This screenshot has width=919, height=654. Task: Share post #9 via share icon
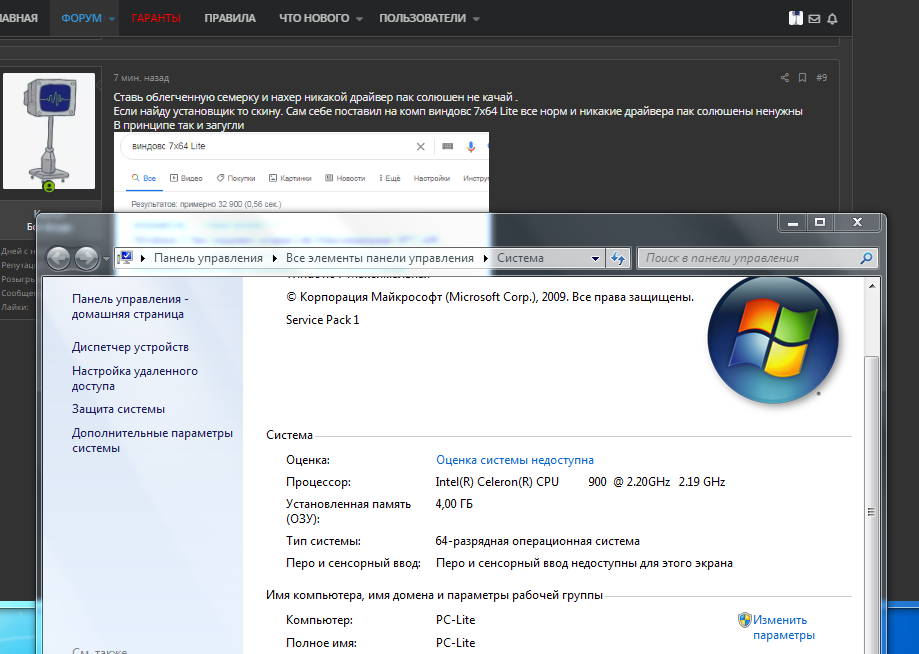click(x=785, y=77)
